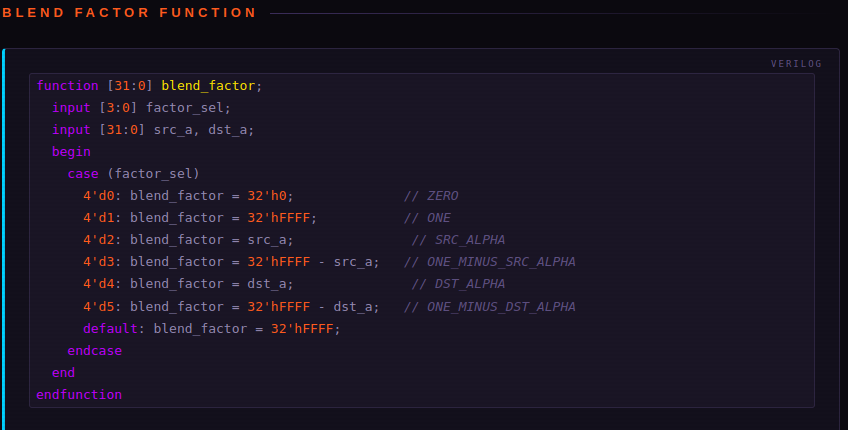Screen dimensions: 848x430
Task: Click the 4'd0 case label
Action: (98, 196)
